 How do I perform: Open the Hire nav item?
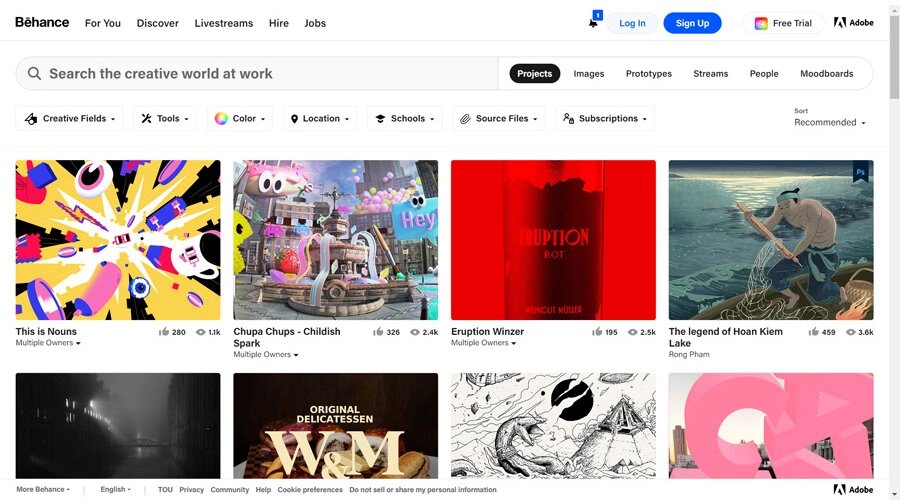[278, 23]
